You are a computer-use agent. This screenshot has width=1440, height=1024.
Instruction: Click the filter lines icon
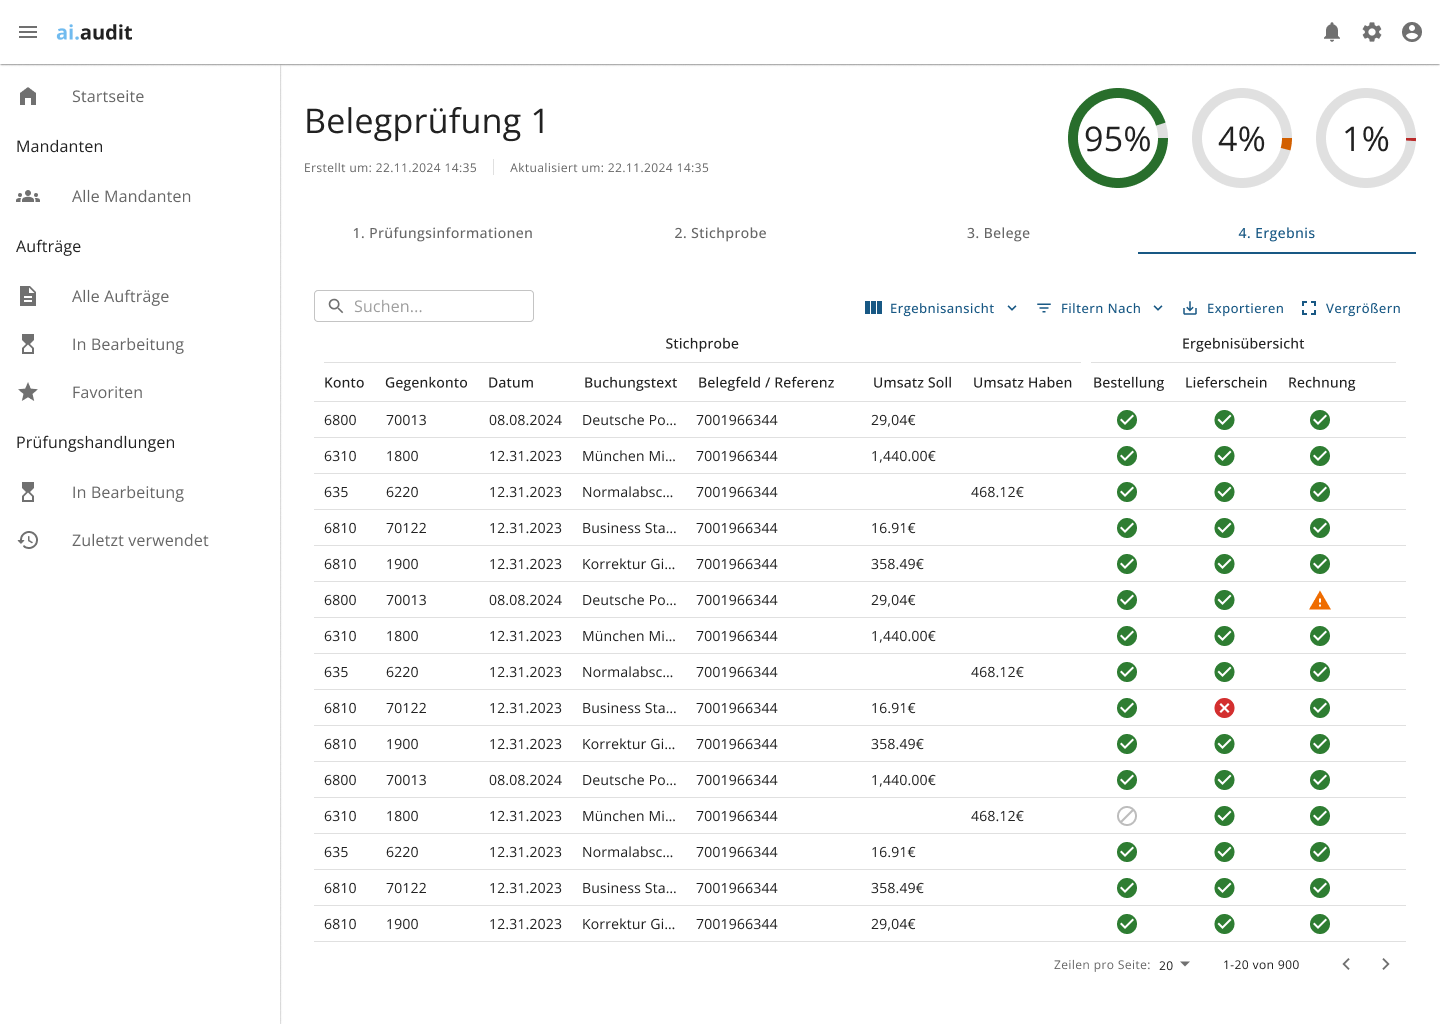[1044, 308]
